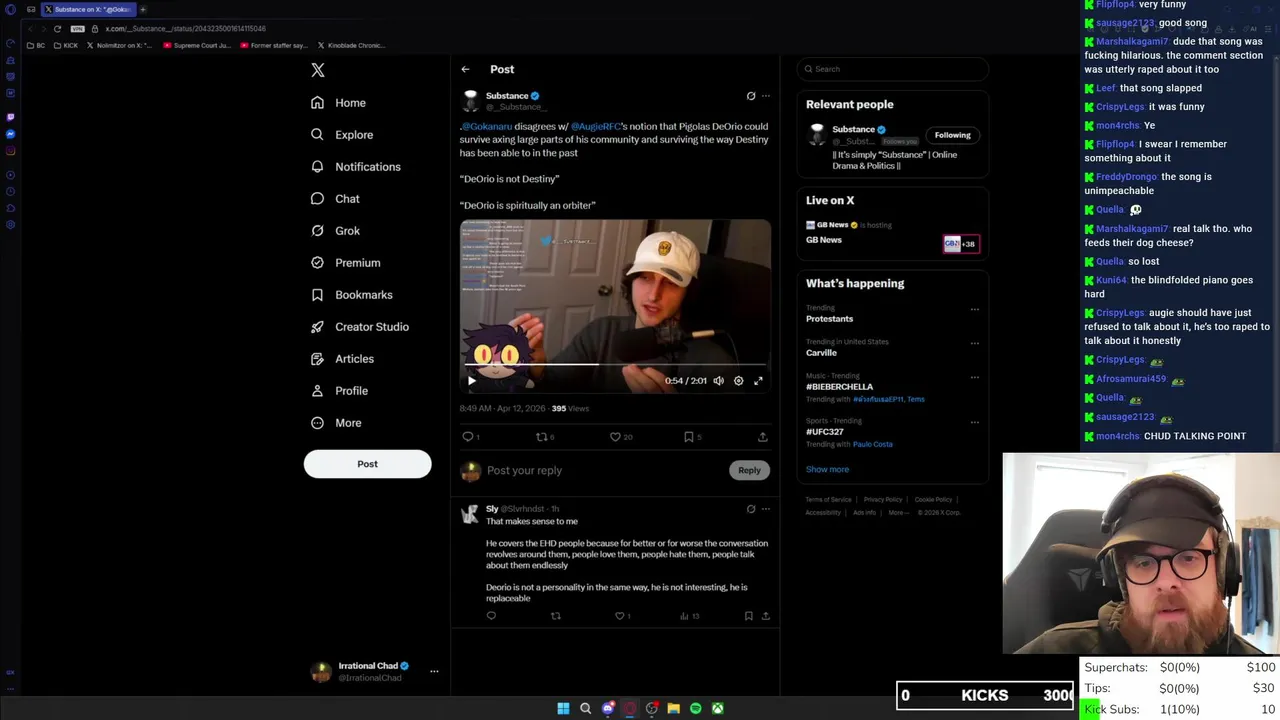Click the Bookmarks bookmark icon
The height and width of the screenshot is (720, 1280).
point(317,295)
